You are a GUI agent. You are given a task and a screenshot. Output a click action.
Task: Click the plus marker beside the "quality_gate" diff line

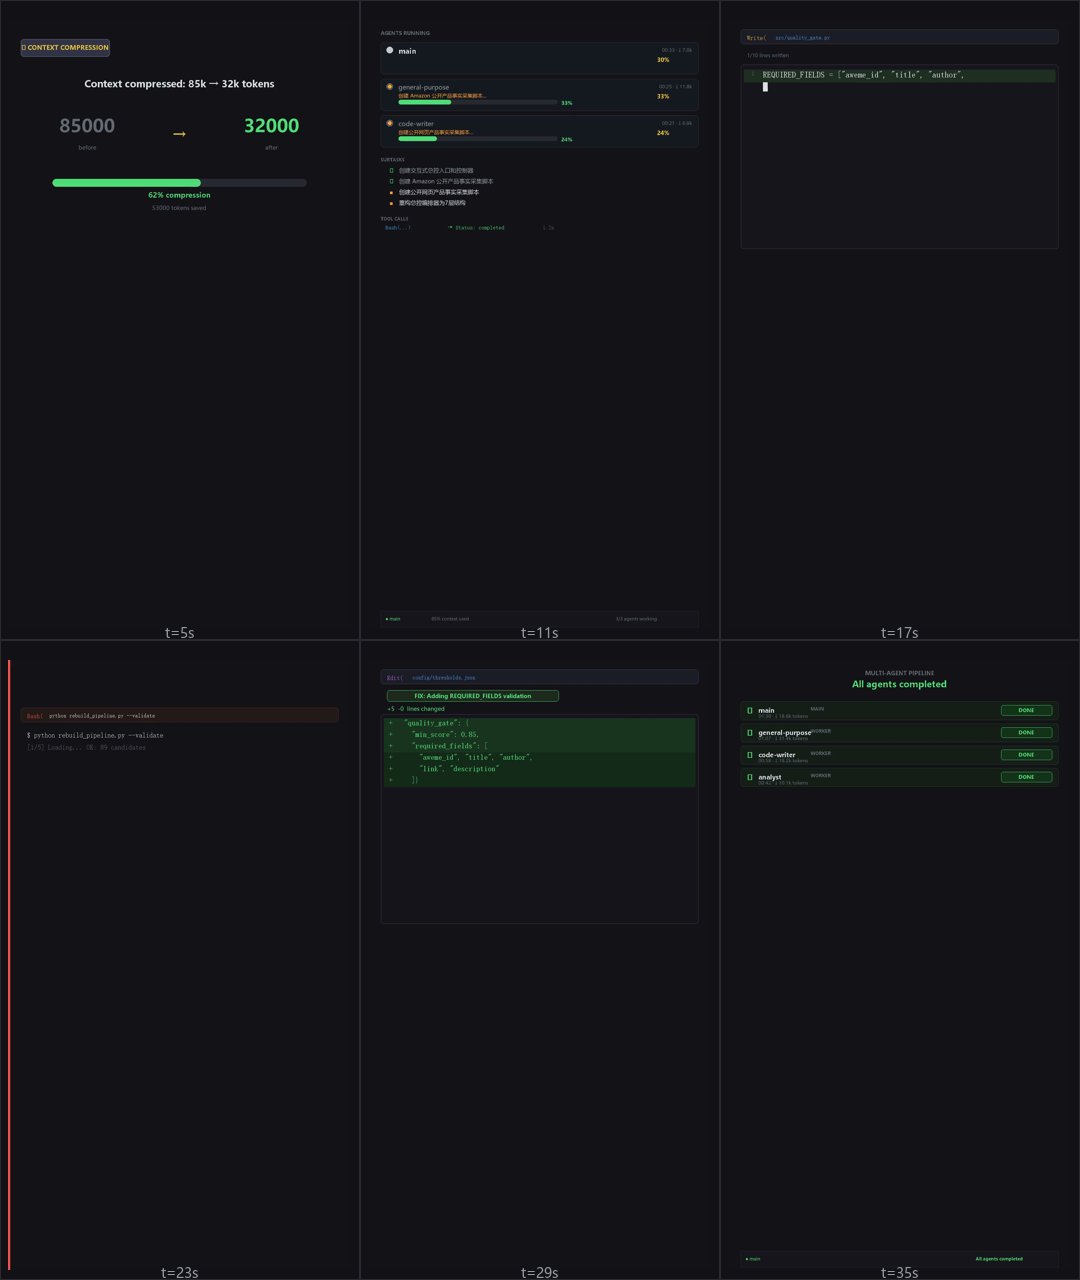click(x=390, y=723)
